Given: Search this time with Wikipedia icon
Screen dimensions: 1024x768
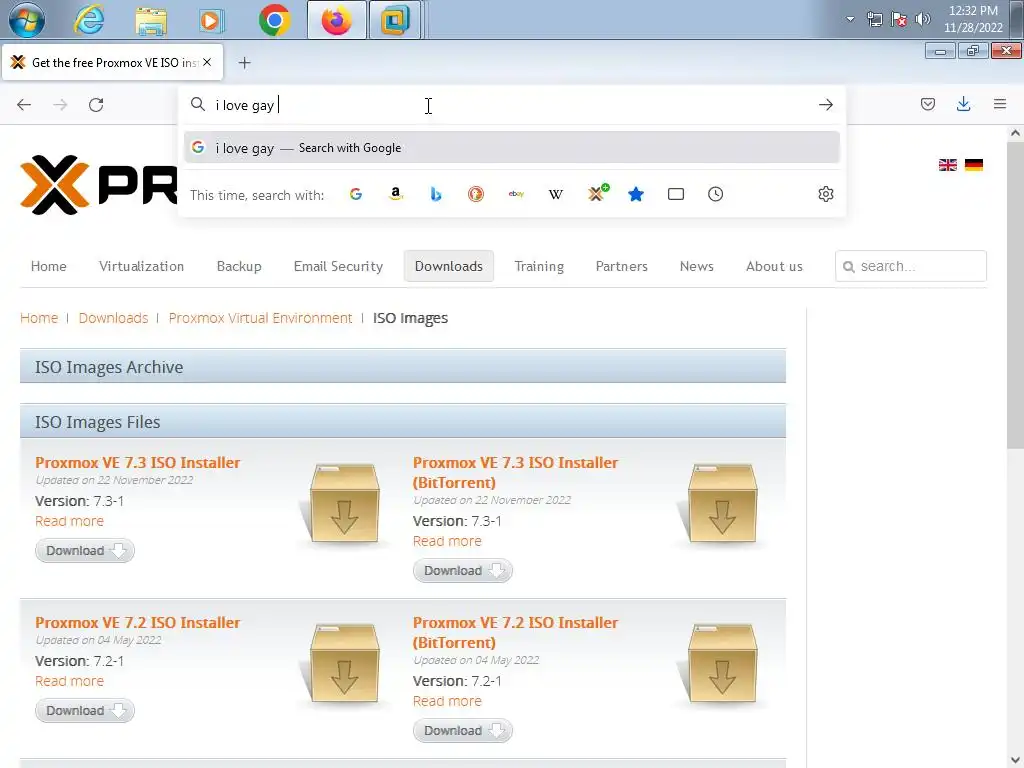Looking at the screenshot, I should pyautogui.click(x=556, y=194).
